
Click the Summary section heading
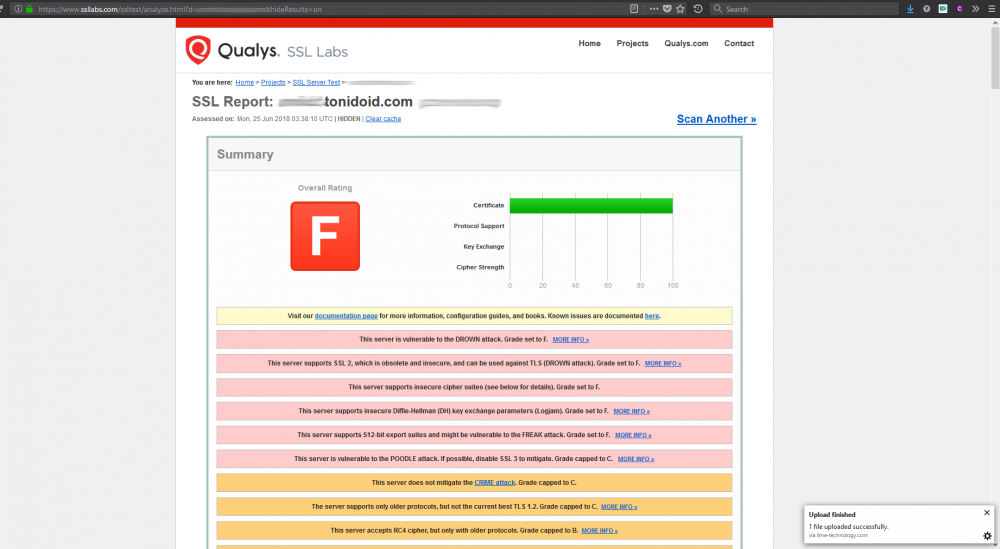pyautogui.click(x=245, y=154)
